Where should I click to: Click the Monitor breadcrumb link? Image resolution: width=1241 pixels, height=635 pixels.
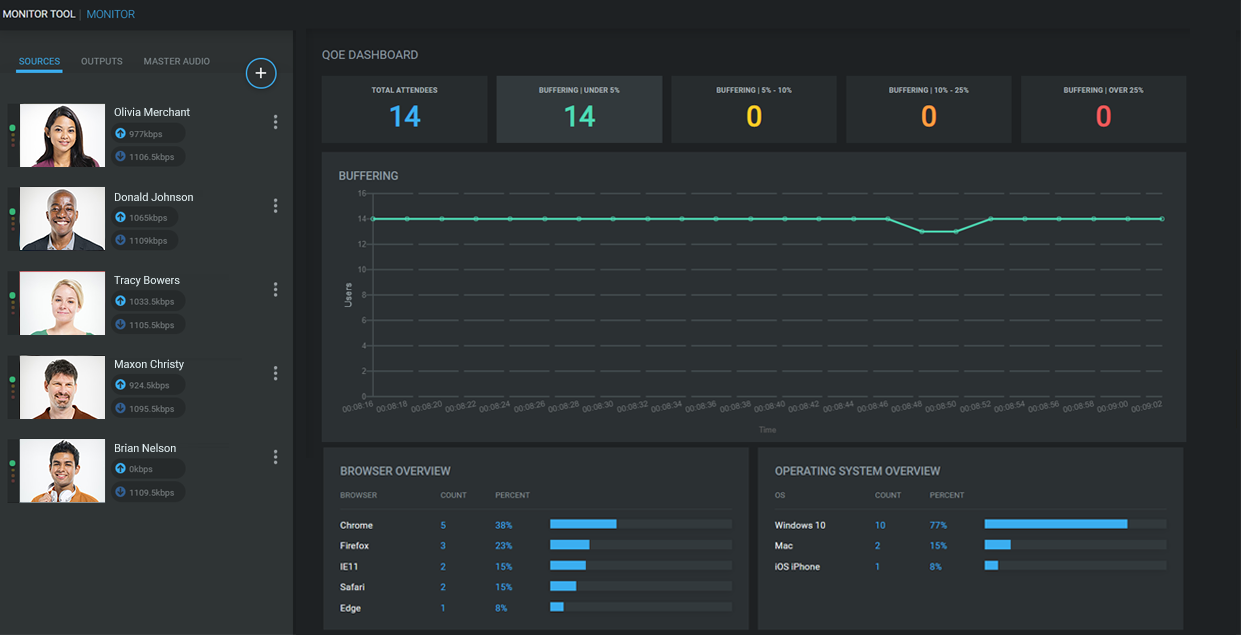point(111,15)
